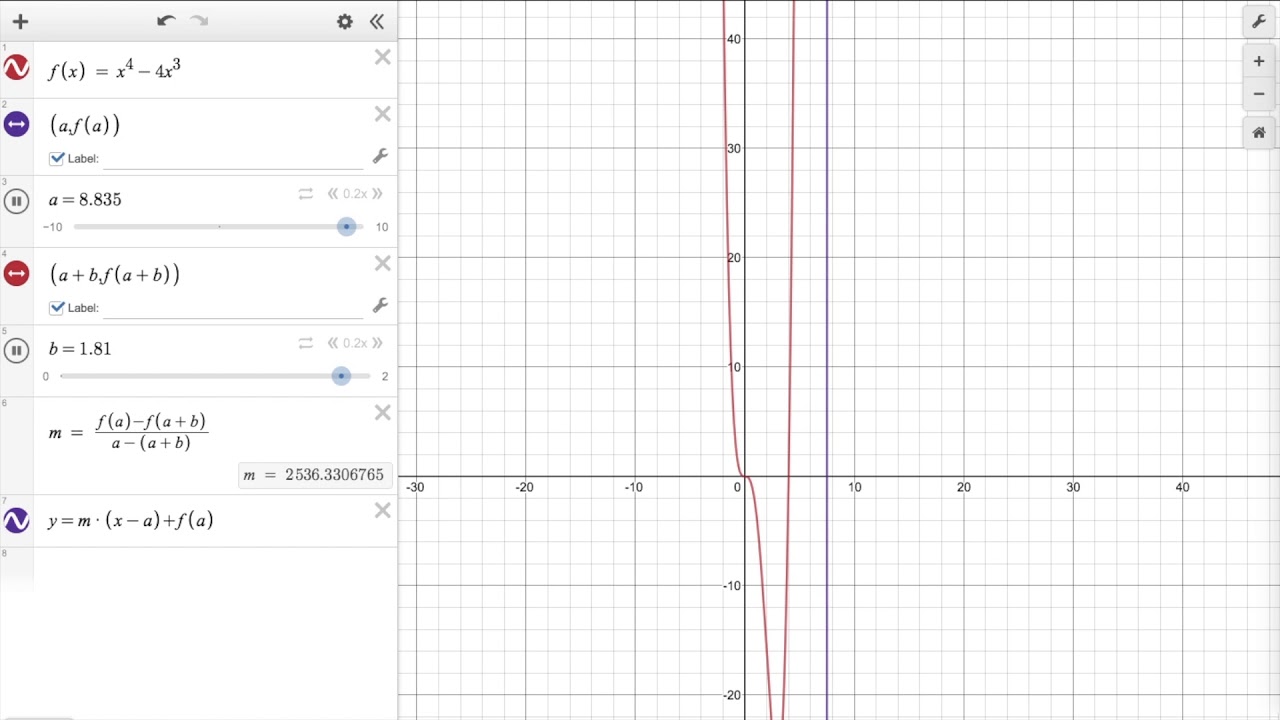Click the m = 2536.3306765 result value

[314, 475]
